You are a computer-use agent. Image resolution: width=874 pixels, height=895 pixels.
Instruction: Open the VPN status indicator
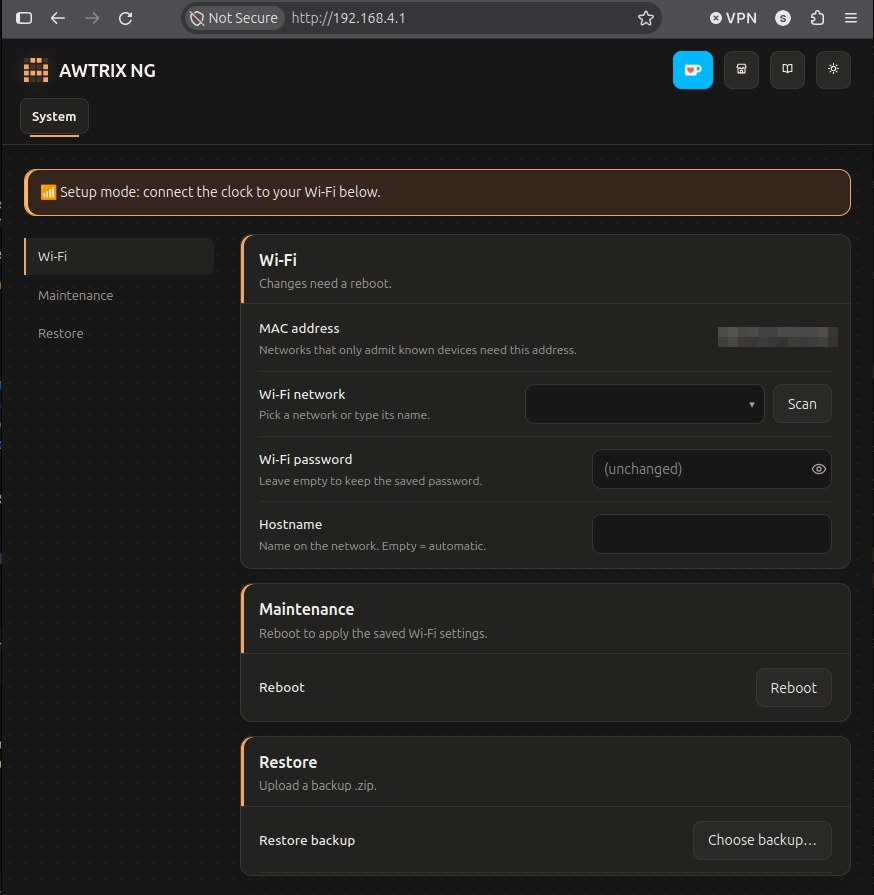[x=733, y=18]
